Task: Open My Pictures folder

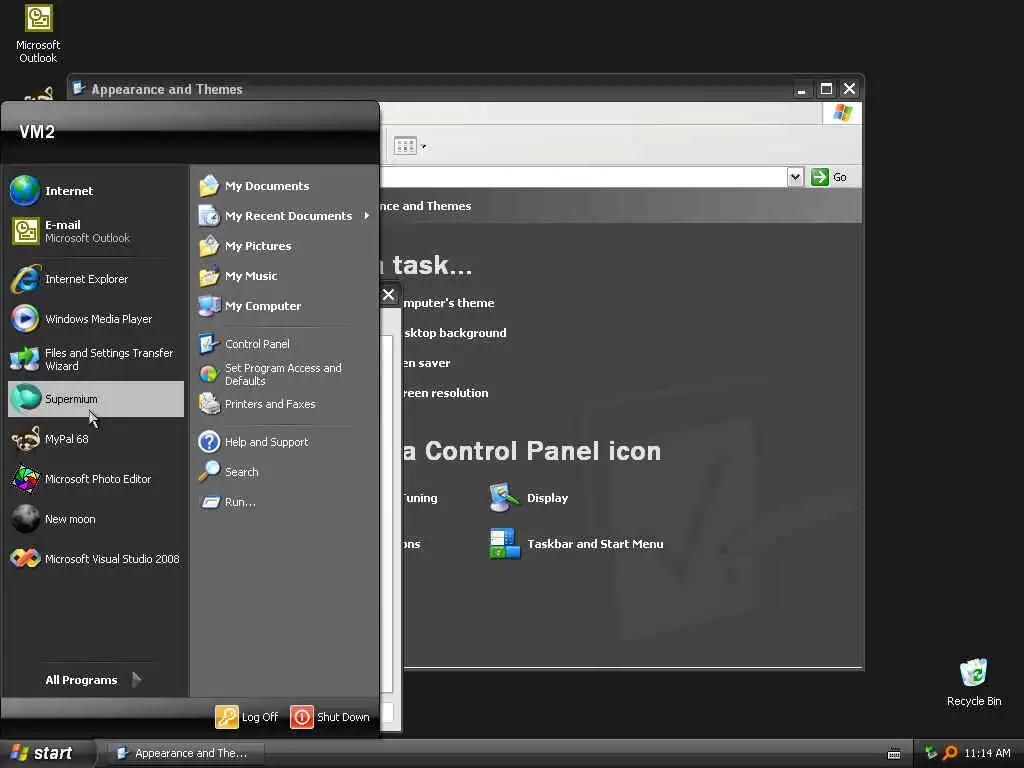Action: 285,246
